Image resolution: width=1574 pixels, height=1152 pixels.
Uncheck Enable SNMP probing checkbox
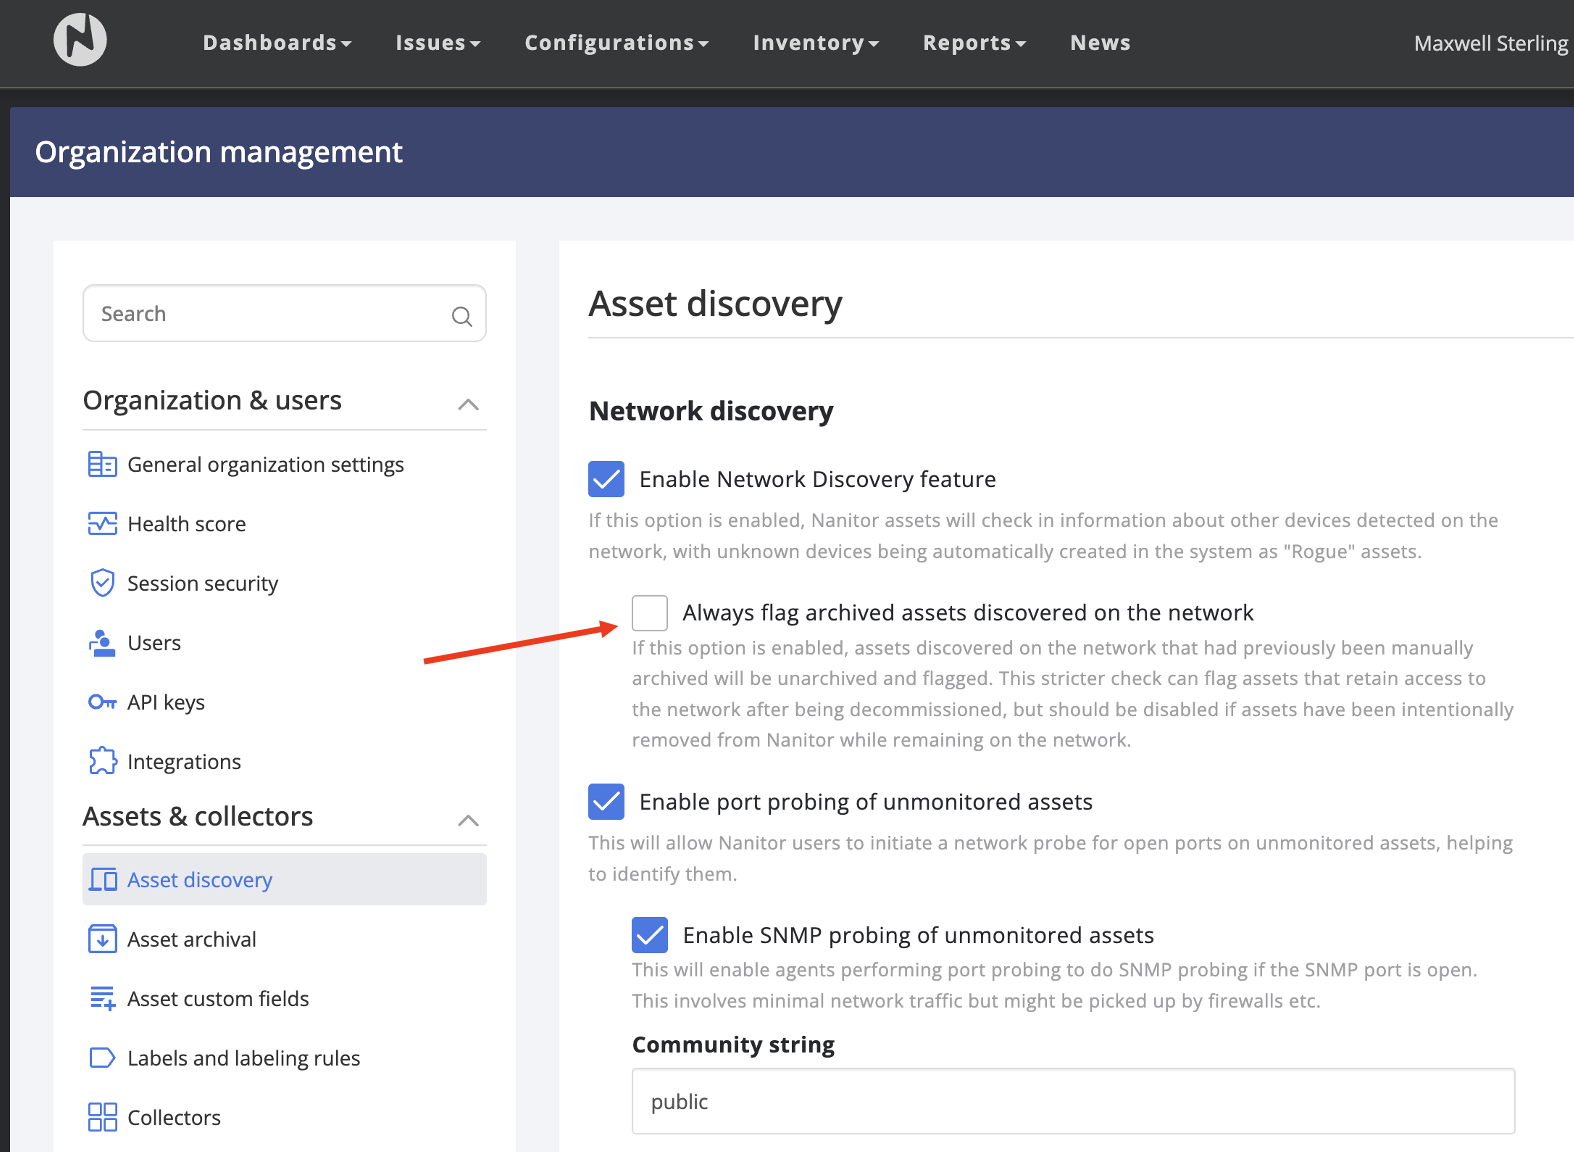[x=650, y=935]
